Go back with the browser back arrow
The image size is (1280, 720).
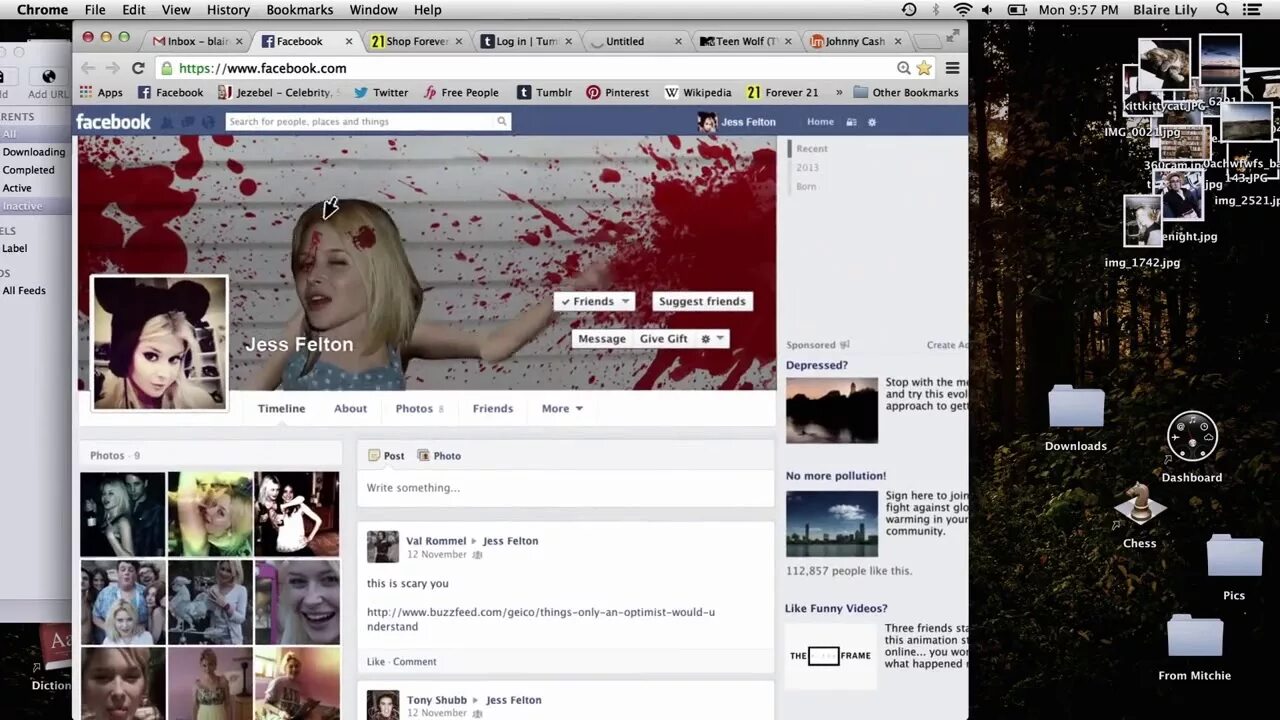click(x=88, y=68)
